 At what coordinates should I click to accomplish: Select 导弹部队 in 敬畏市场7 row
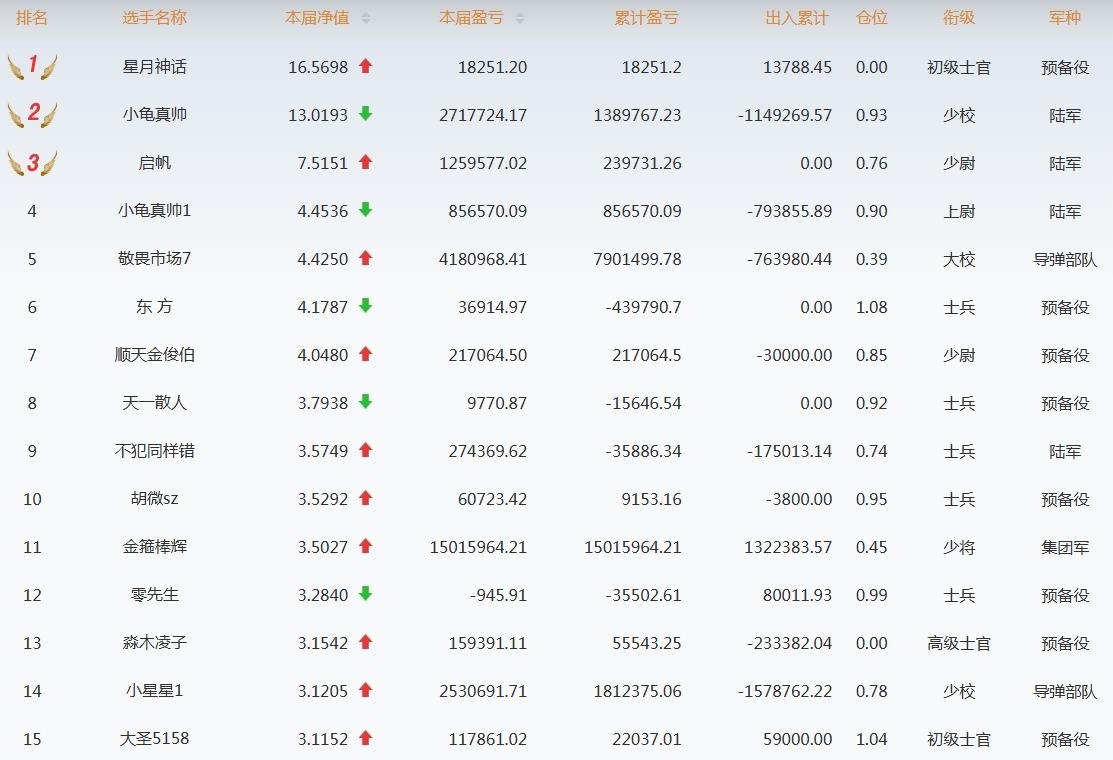(1065, 259)
